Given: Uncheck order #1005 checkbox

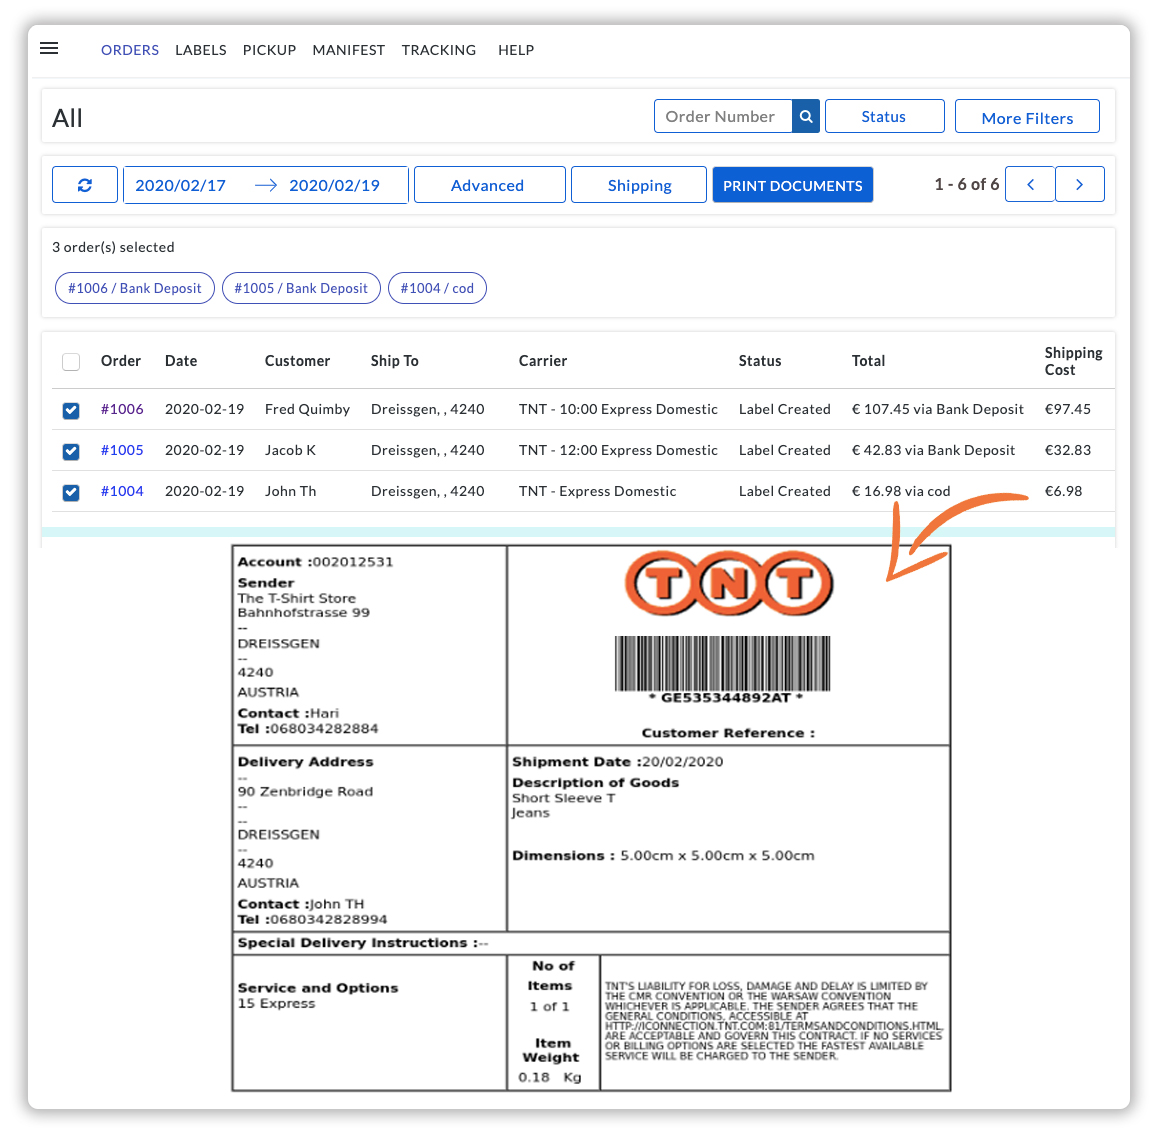Looking at the screenshot, I should click(x=71, y=451).
